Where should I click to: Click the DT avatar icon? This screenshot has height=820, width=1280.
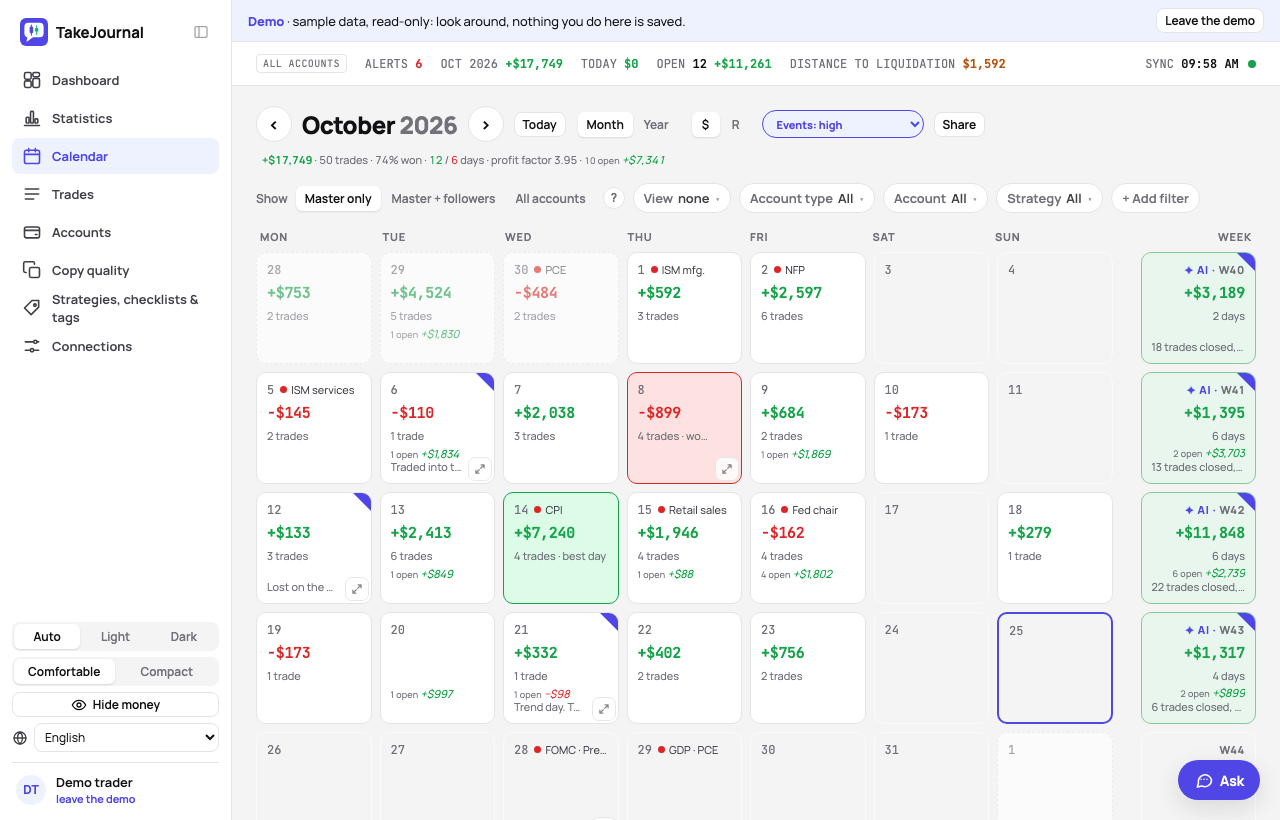point(31,790)
